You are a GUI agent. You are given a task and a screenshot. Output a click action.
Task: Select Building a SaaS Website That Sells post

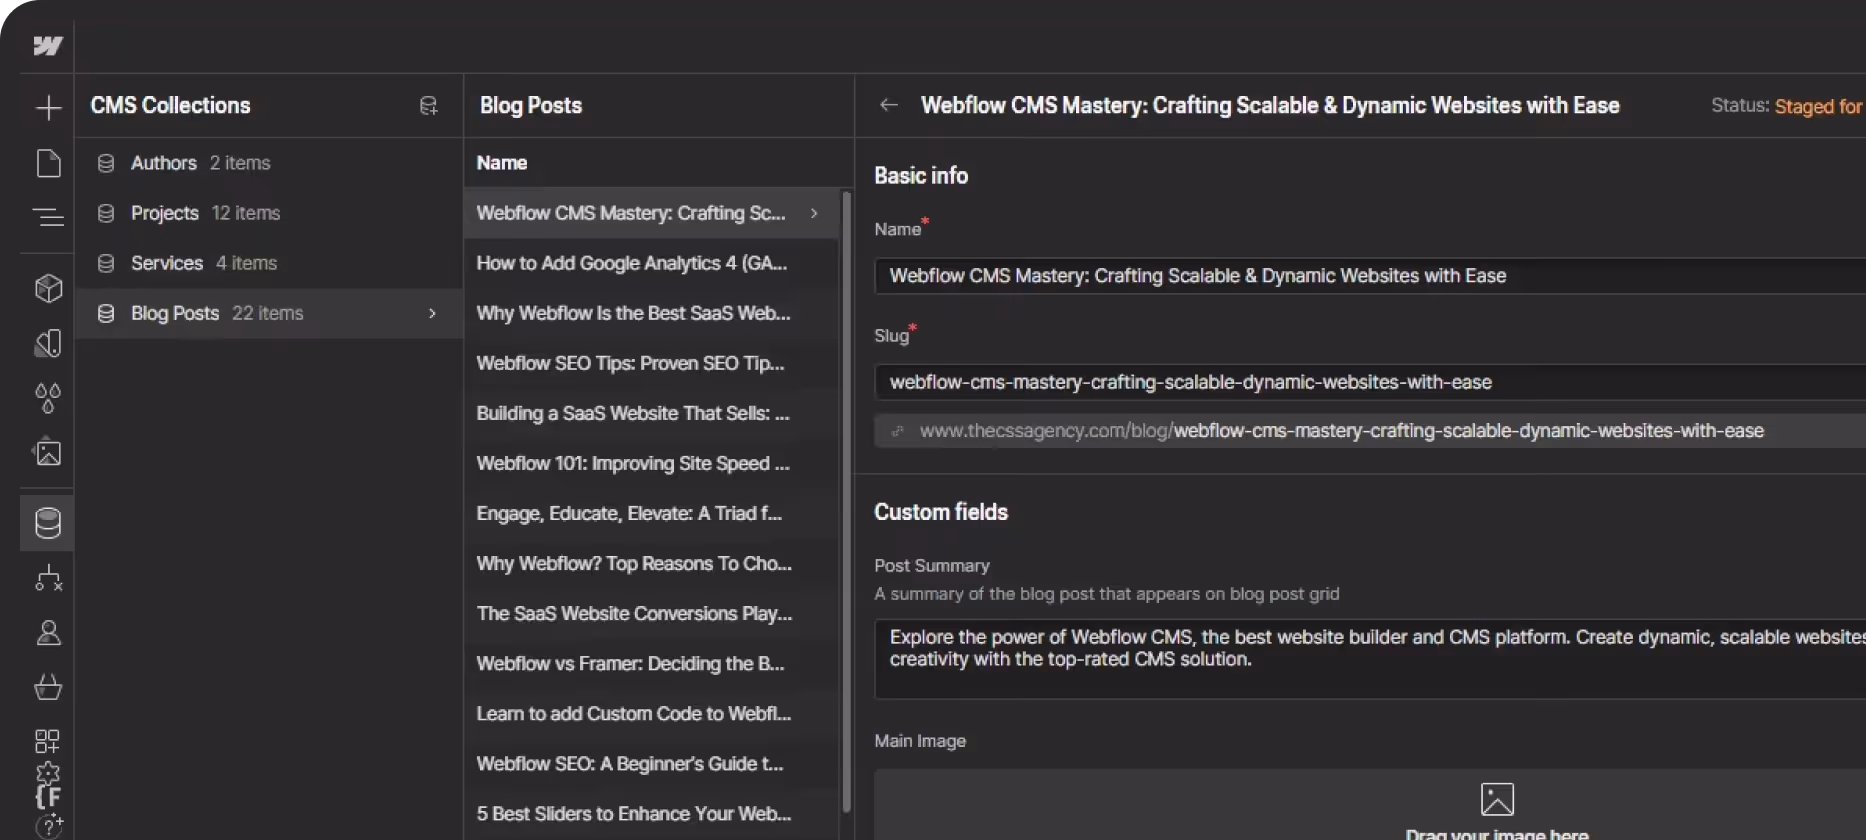click(x=652, y=413)
